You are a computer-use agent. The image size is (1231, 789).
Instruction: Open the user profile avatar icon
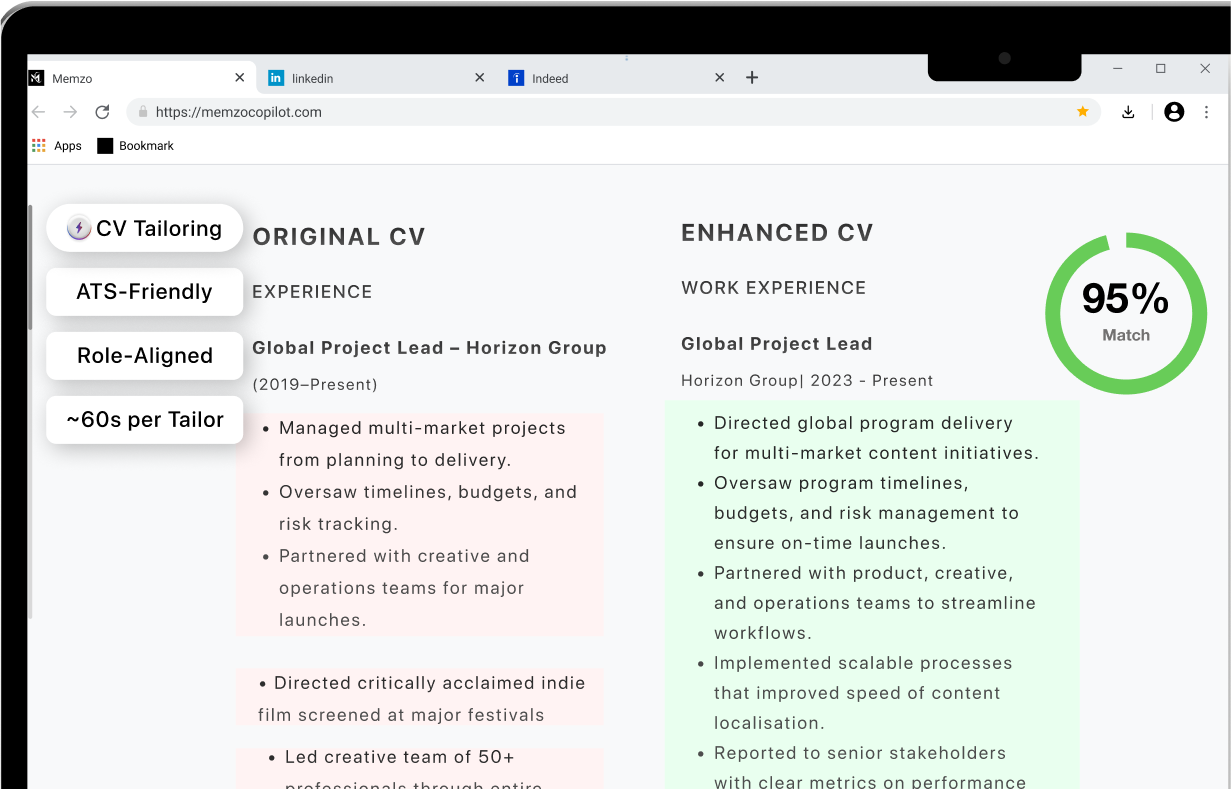(x=1174, y=112)
